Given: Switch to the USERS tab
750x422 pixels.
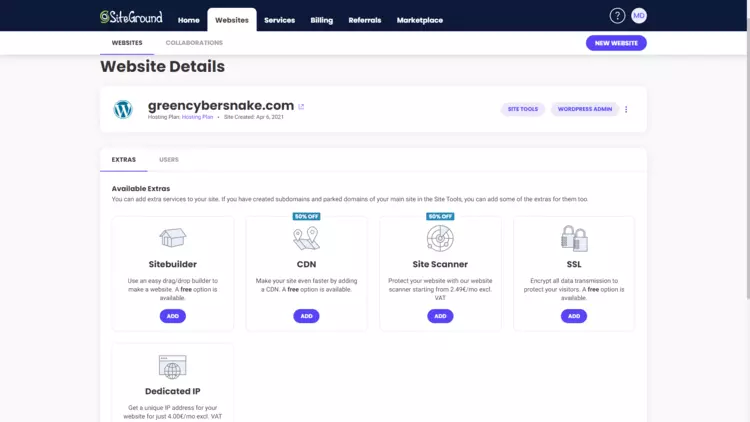Looking at the screenshot, I should coord(169,159).
